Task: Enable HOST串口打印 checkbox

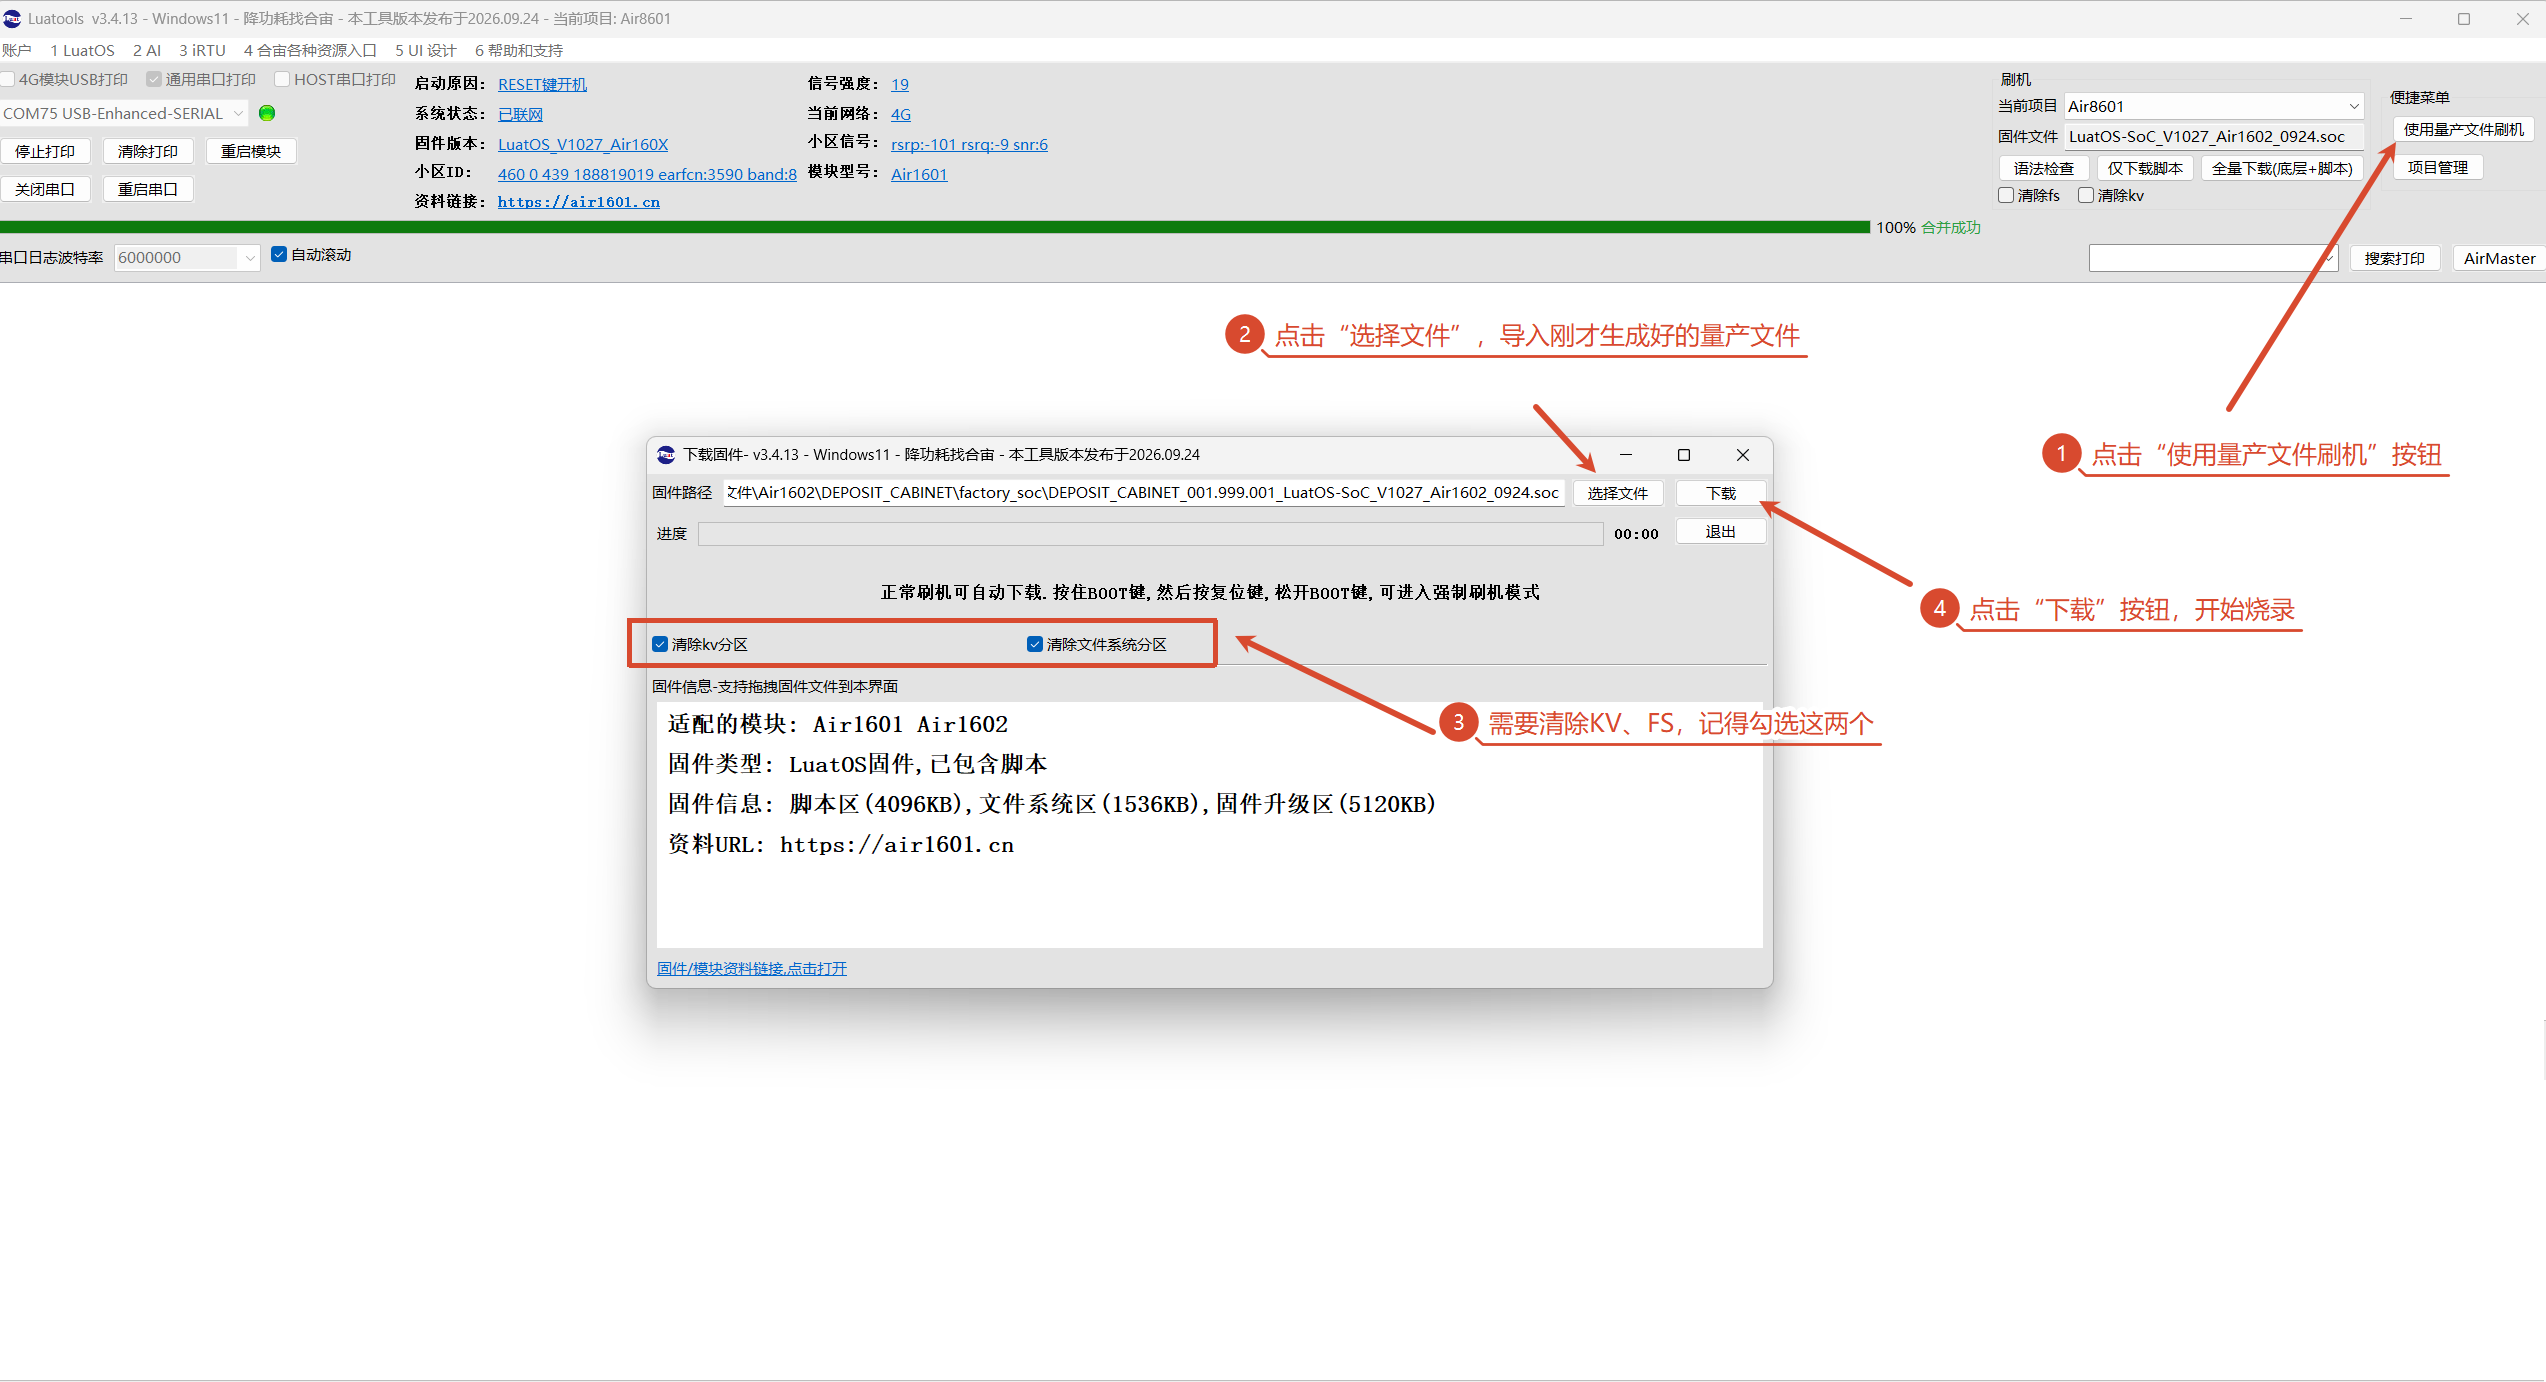Action: coord(282,79)
